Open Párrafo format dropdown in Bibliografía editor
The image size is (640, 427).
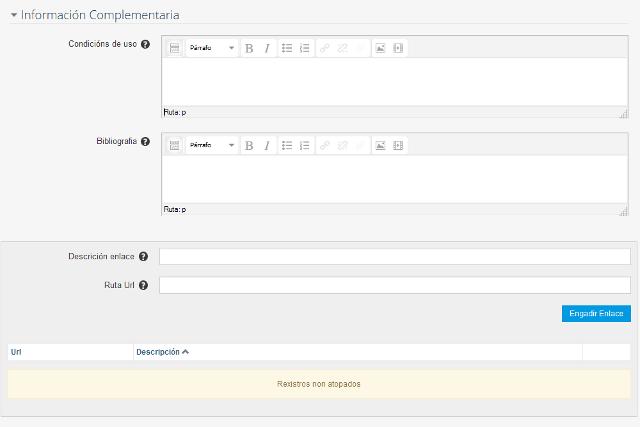pos(212,145)
